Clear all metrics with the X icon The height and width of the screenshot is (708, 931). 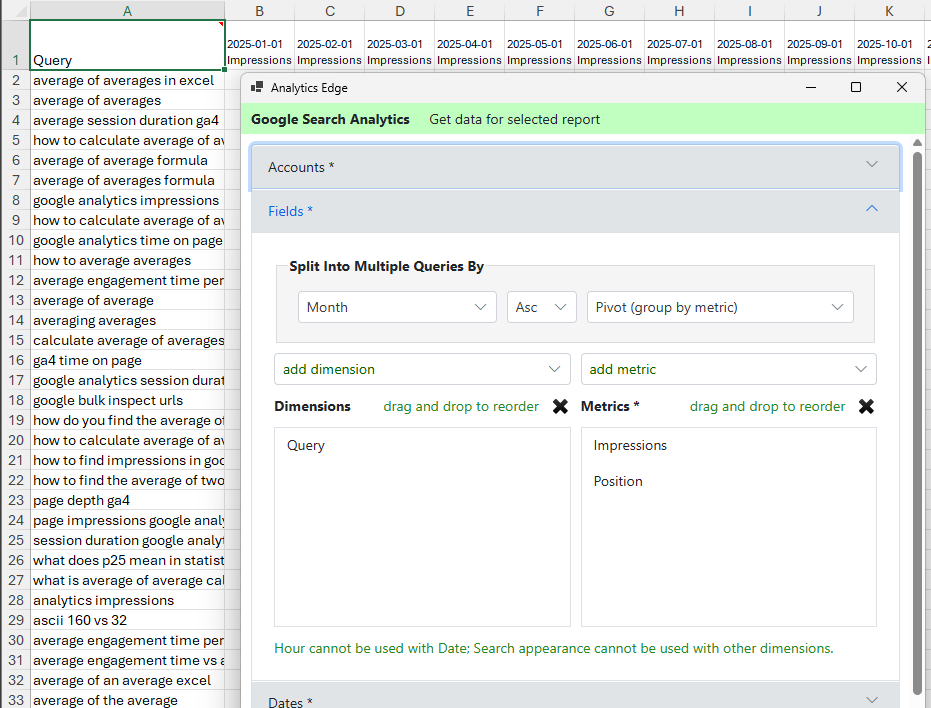866,407
